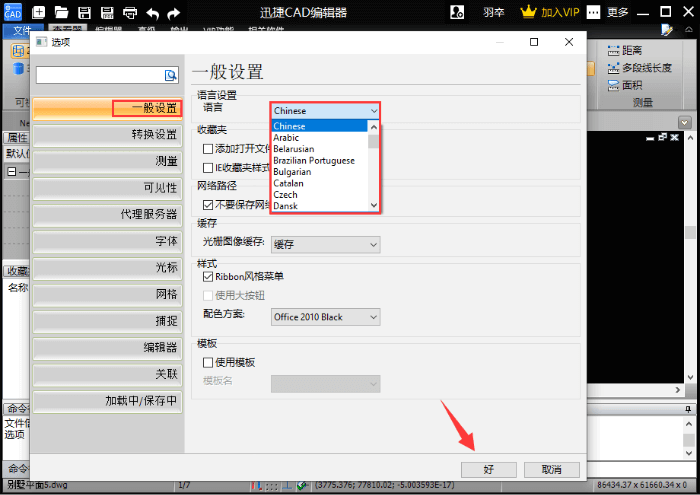The width and height of the screenshot is (700, 495).
Task: Collapse the tree node with minus box in left panel
Action: coord(12,172)
